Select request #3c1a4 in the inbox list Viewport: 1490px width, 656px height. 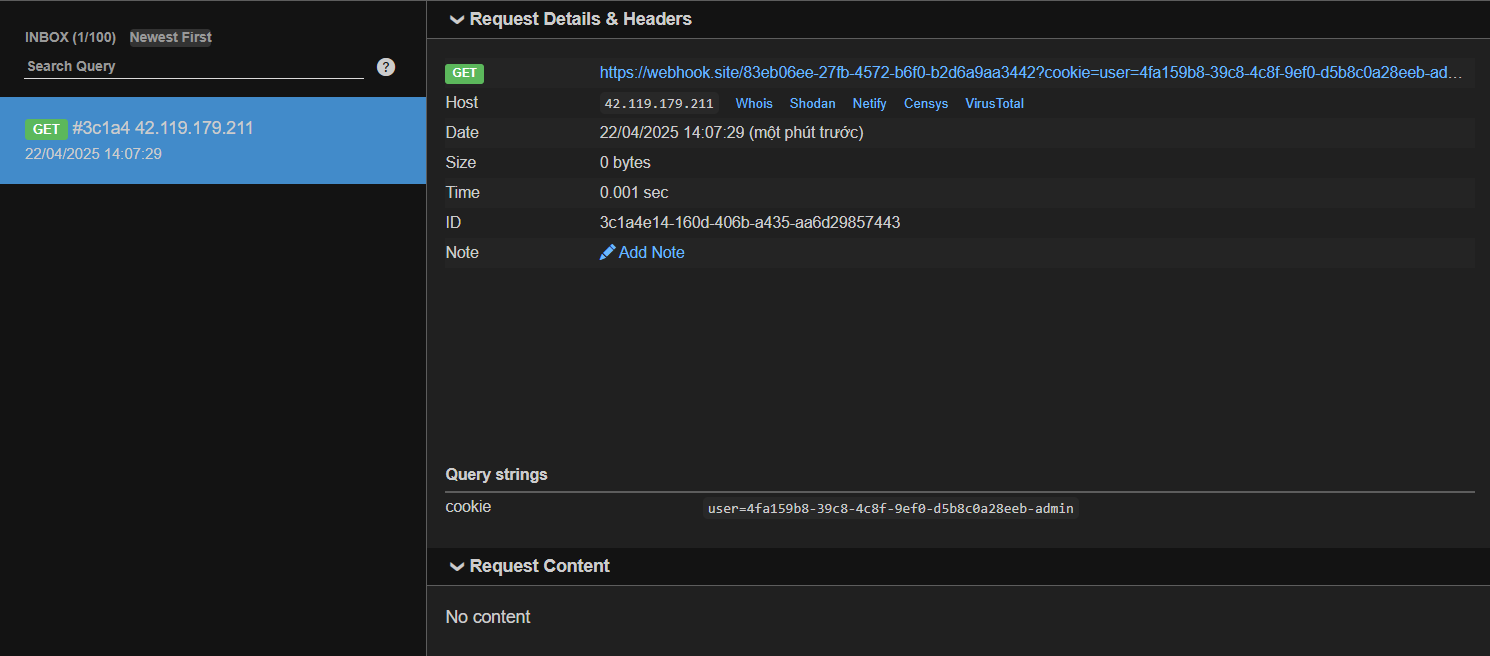[212, 140]
